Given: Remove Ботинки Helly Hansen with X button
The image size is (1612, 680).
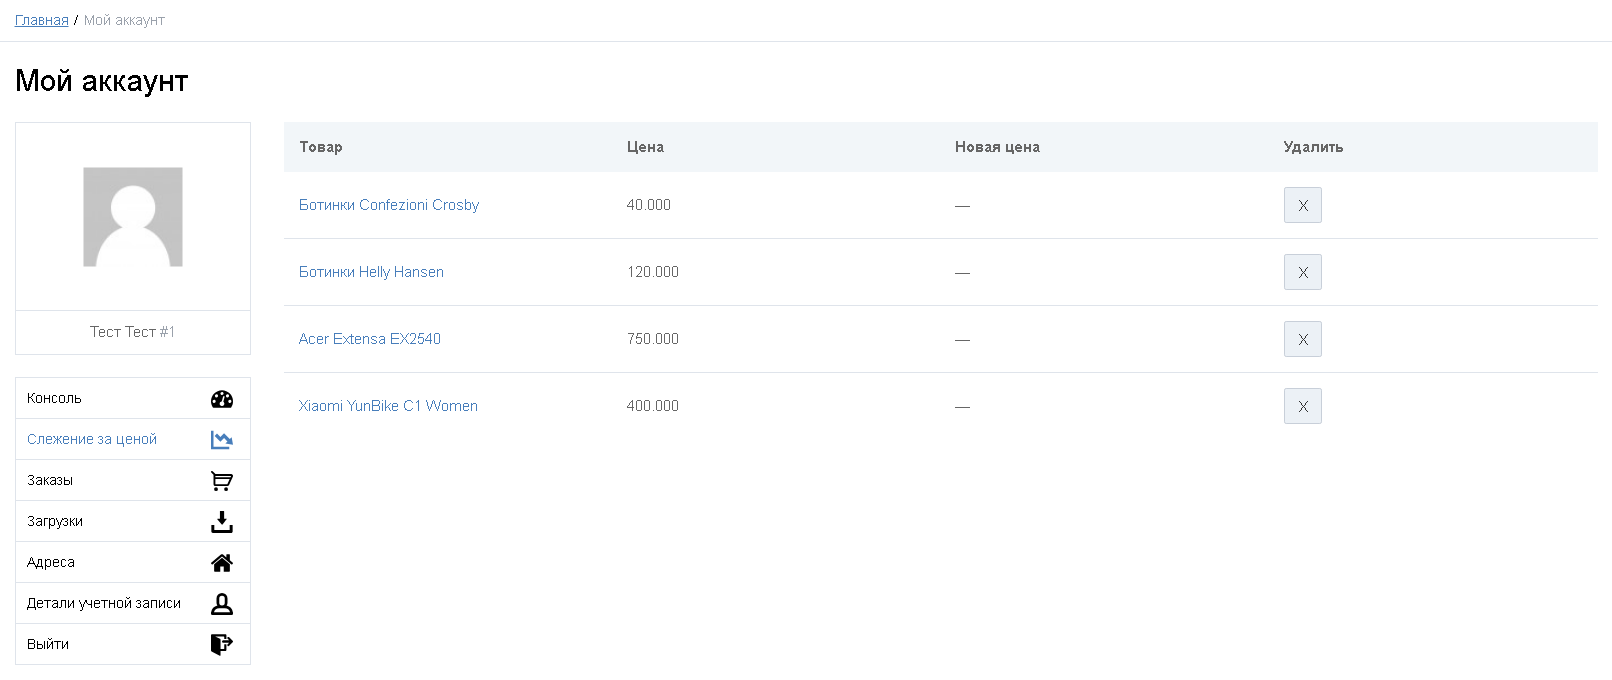Looking at the screenshot, I should (x=1303, y=272).
